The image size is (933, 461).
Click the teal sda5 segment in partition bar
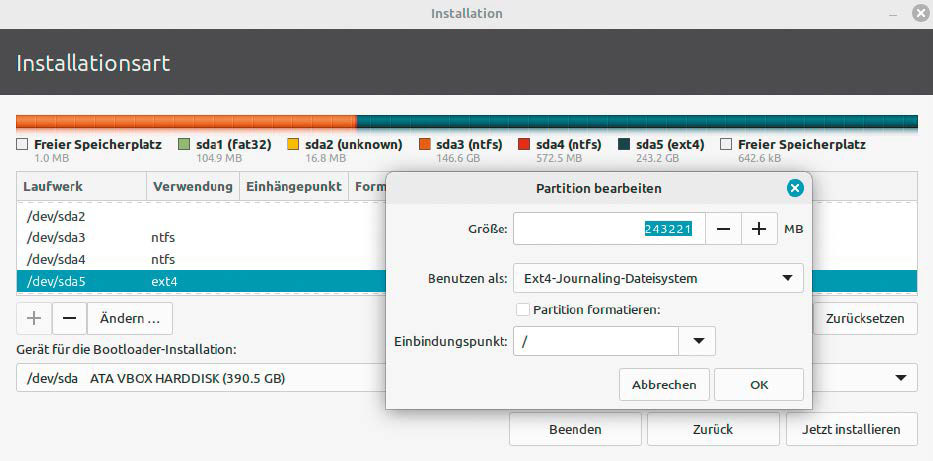(x=637, y=122)
